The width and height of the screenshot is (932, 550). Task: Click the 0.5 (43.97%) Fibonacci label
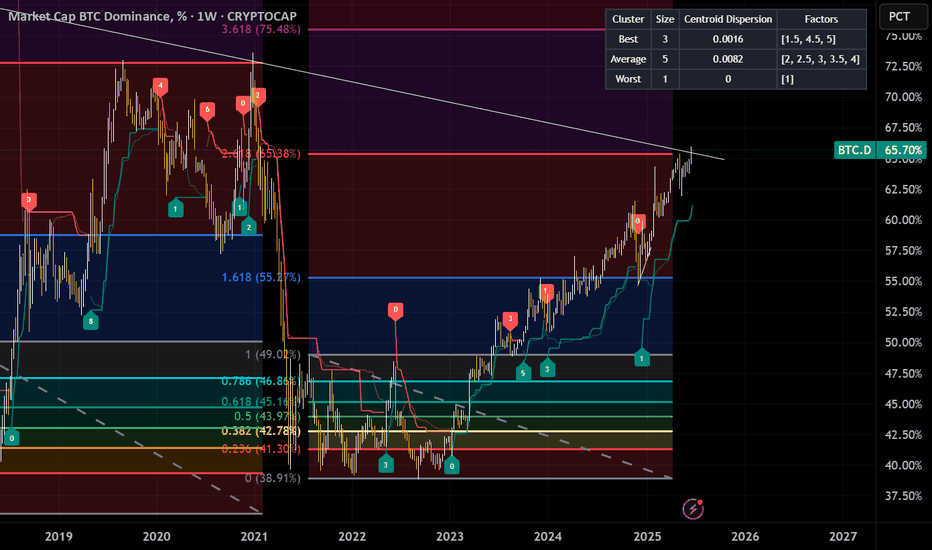pyautogui.click(x=267, y=416)
